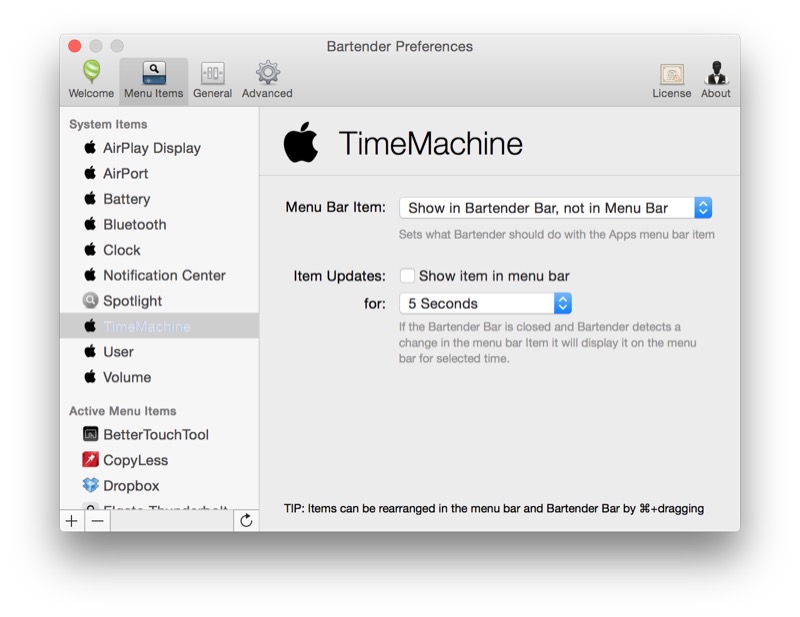Select CopyLess in the list

click(x=160, y=460)
